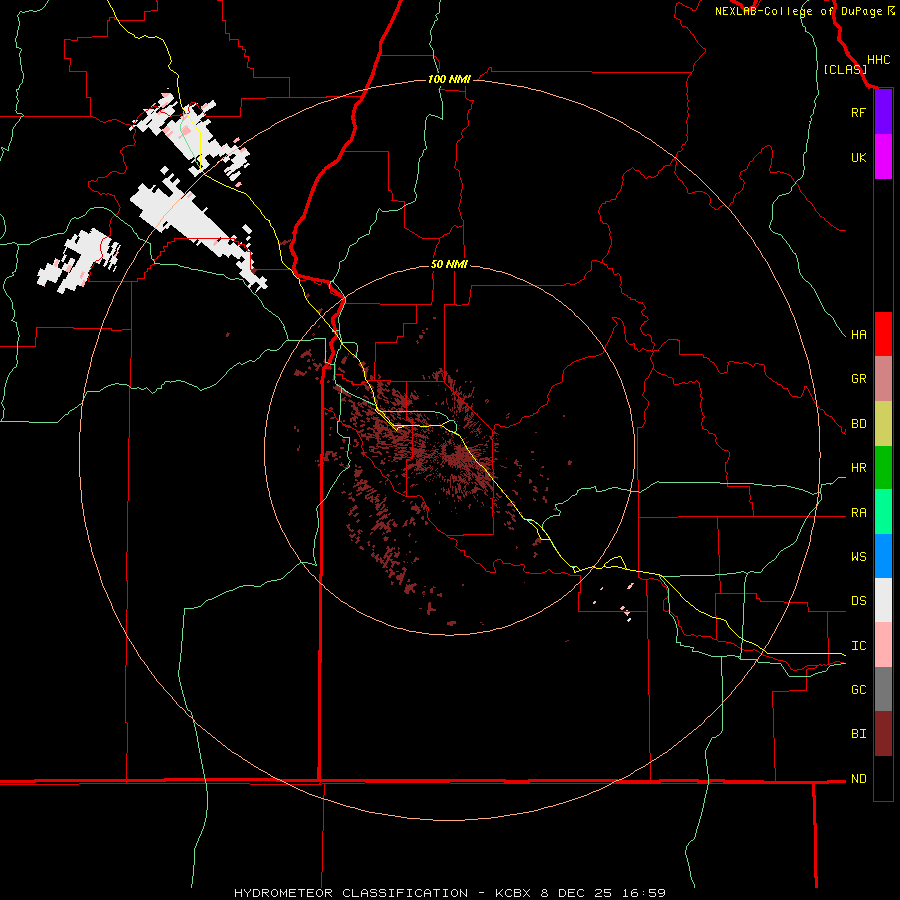Click the RA legend label
The width and height of the screenshot is (900, 900).
click(858, 512)
